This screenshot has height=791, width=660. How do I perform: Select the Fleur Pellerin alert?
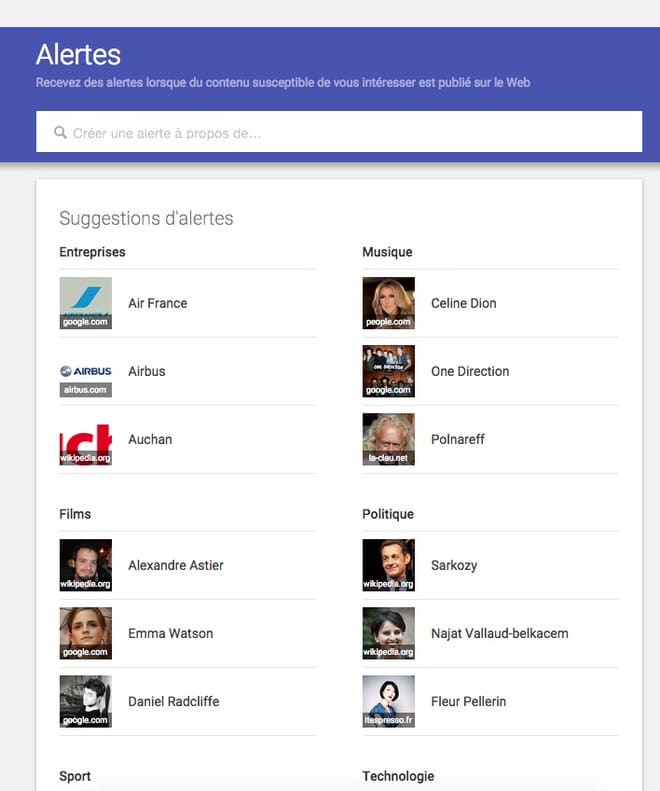coord(468,702)
